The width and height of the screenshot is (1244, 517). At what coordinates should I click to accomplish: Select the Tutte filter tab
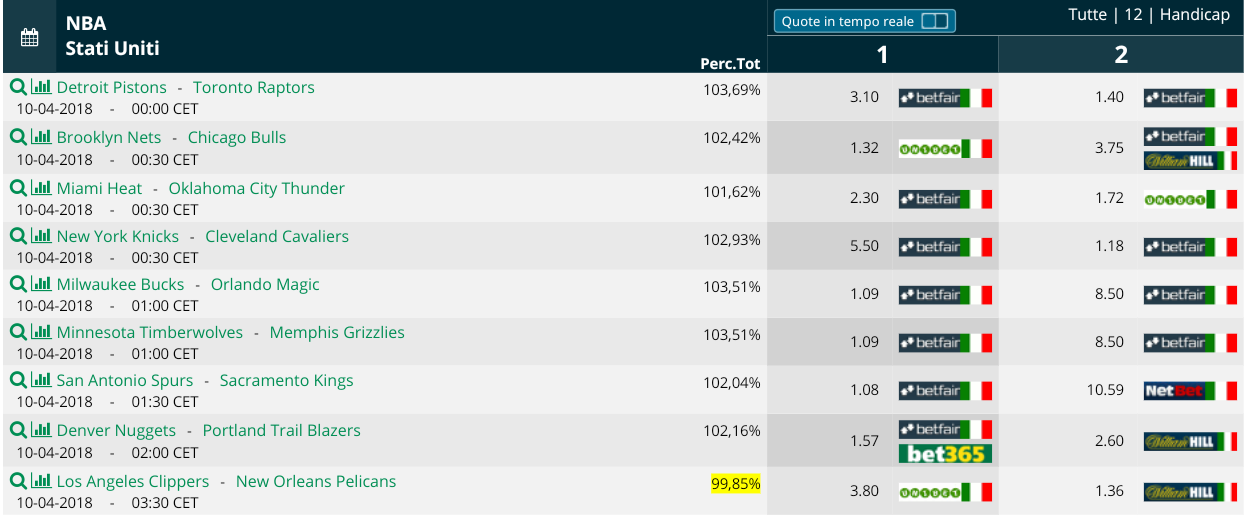click(x=1087, y=15)
